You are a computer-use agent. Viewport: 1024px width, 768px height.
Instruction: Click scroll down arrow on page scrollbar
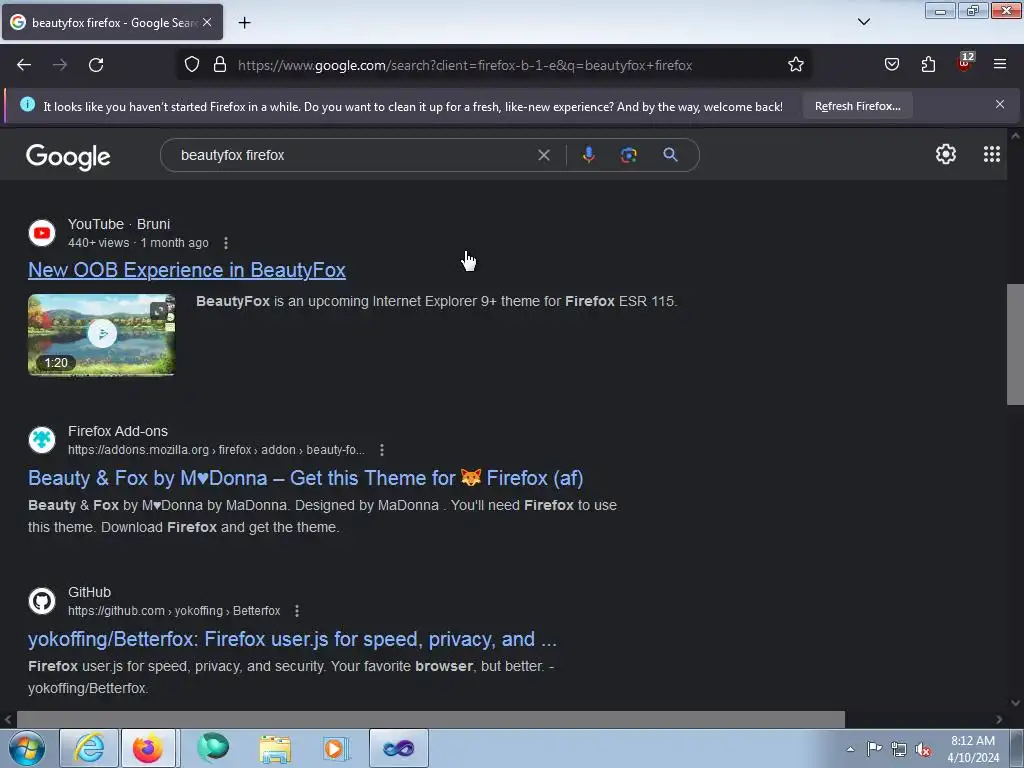(1015, 703)
